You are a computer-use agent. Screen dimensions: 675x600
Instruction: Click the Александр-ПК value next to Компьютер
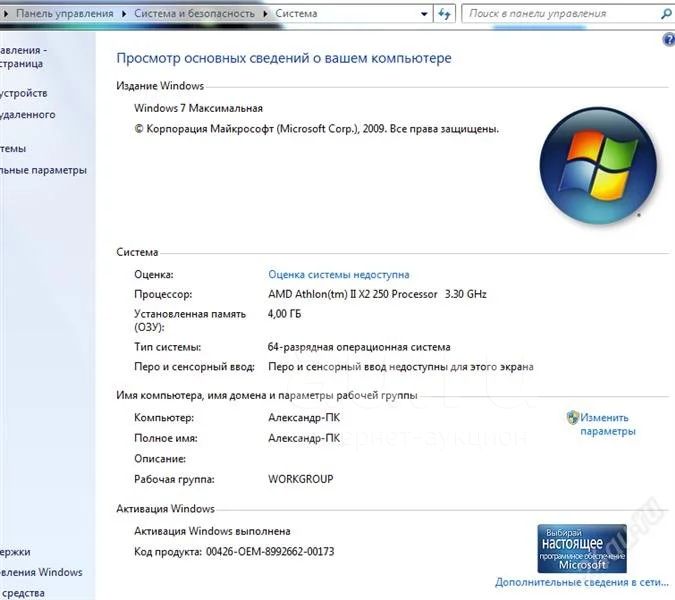[x=304, y=418]
